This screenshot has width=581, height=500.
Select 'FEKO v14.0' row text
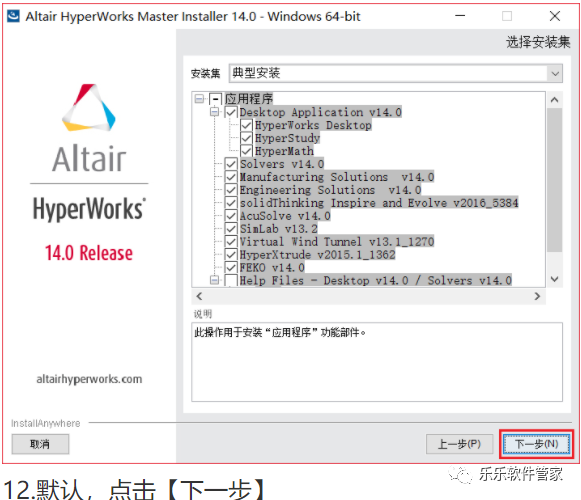pyautogui.click(x=272, y=268)
